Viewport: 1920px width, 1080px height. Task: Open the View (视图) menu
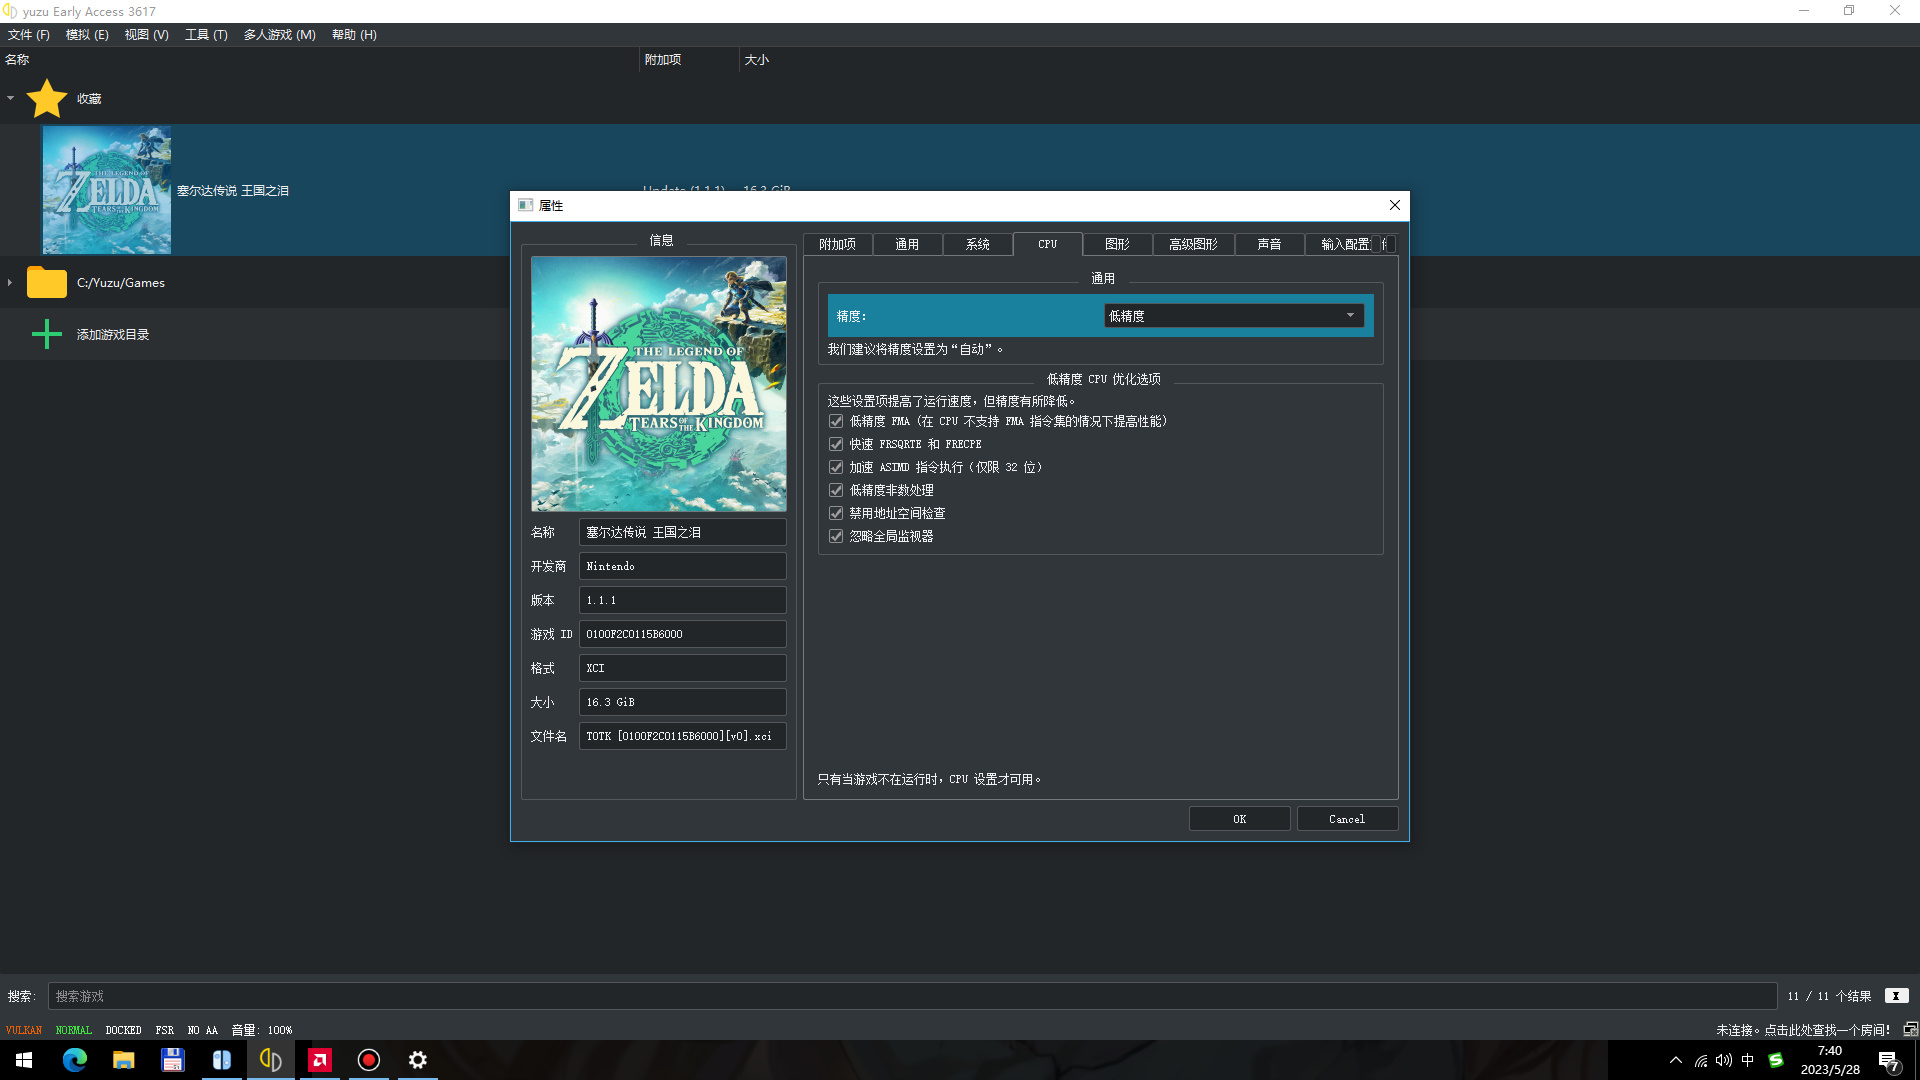click(146, 35)
